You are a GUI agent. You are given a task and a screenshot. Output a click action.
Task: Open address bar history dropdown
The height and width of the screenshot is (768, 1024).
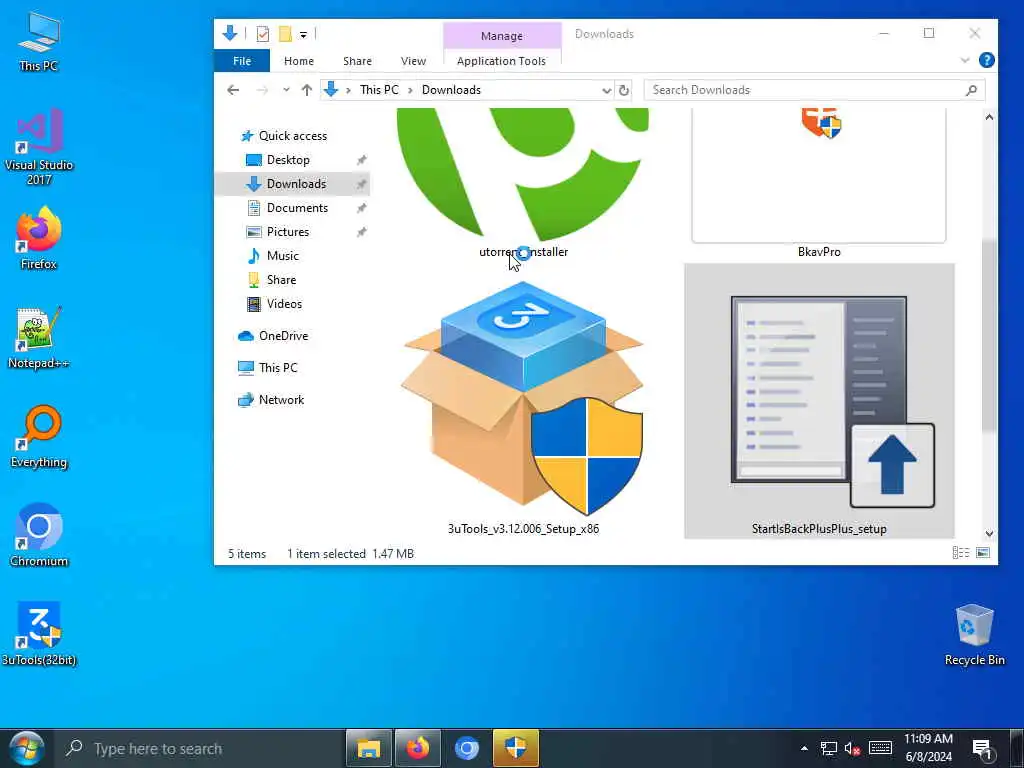(607, 90)
